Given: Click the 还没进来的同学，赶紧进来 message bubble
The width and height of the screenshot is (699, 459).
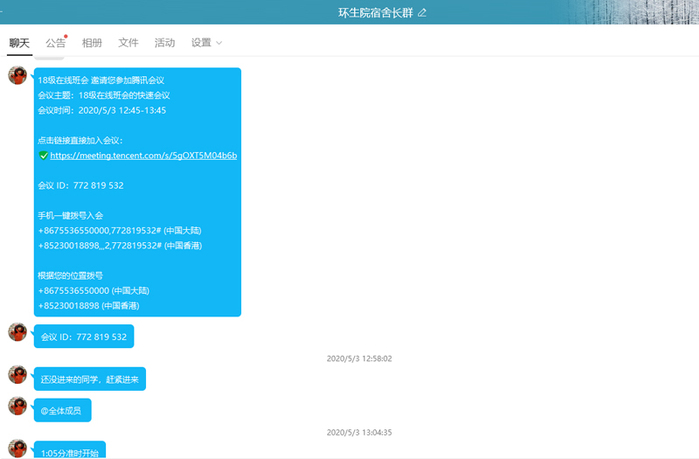Looking at the screenshot, I should 90,380.
